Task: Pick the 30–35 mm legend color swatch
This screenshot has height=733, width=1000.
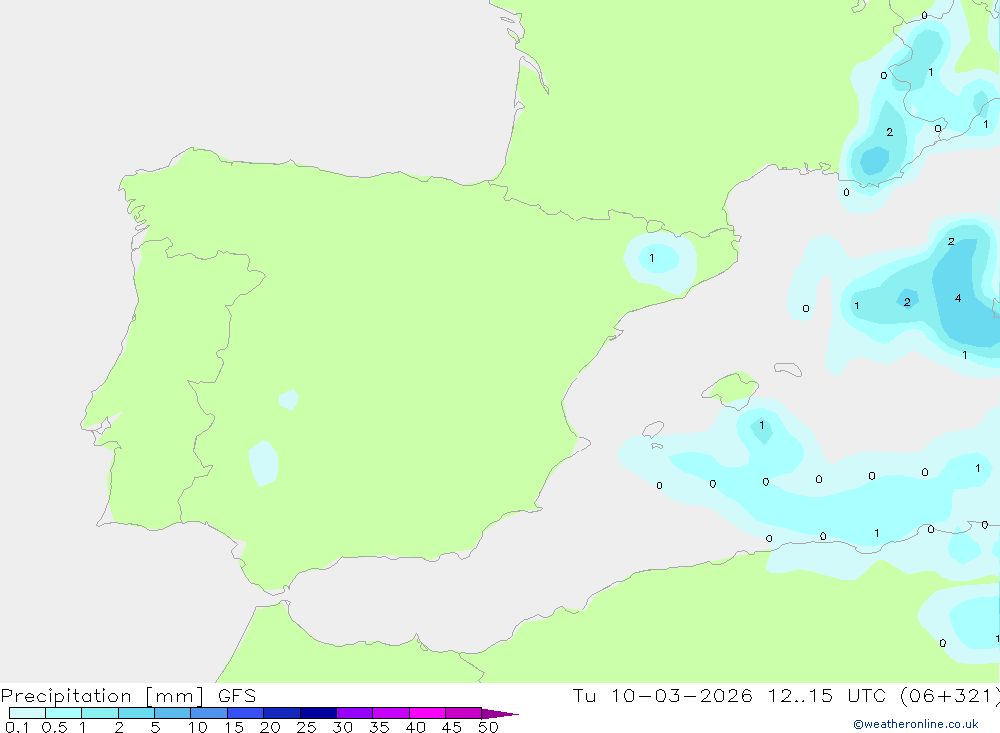Action: [x=355, y=713]
